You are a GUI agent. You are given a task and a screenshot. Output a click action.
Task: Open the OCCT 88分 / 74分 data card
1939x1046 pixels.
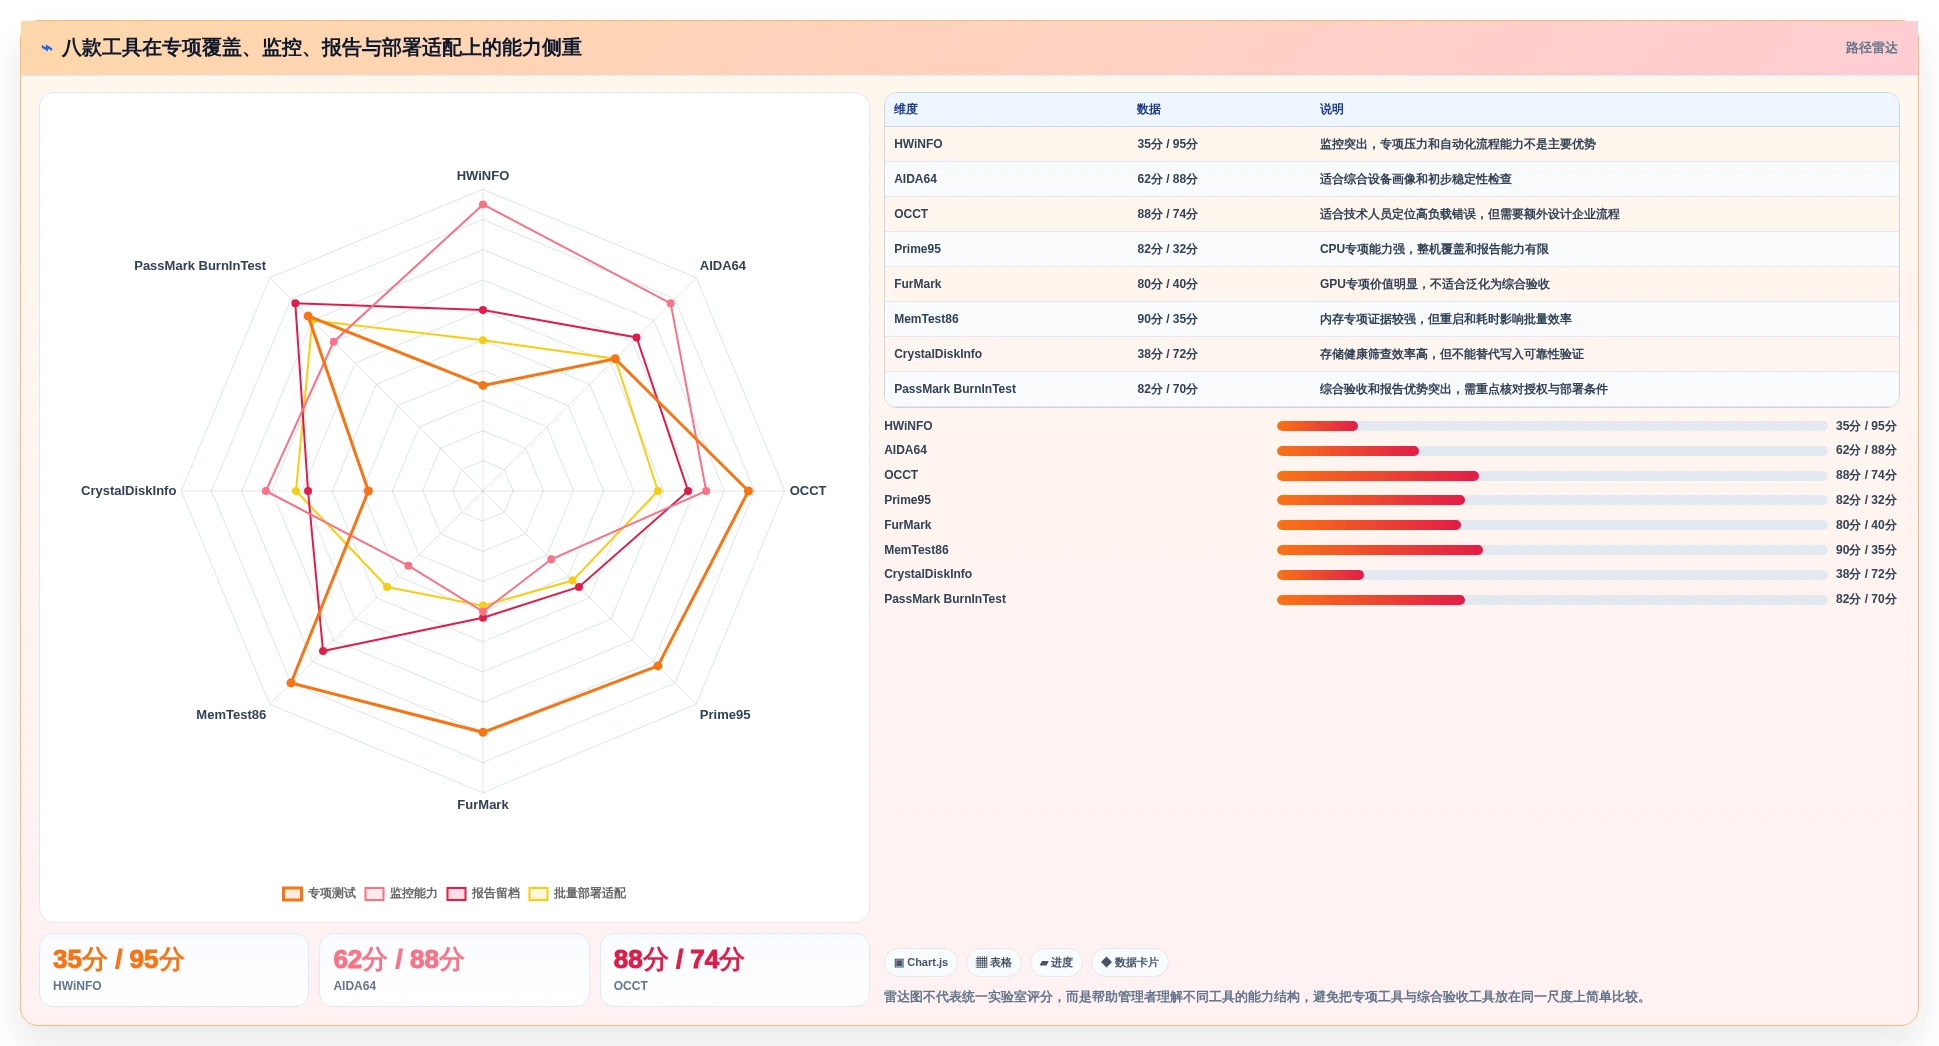point(735,970)
